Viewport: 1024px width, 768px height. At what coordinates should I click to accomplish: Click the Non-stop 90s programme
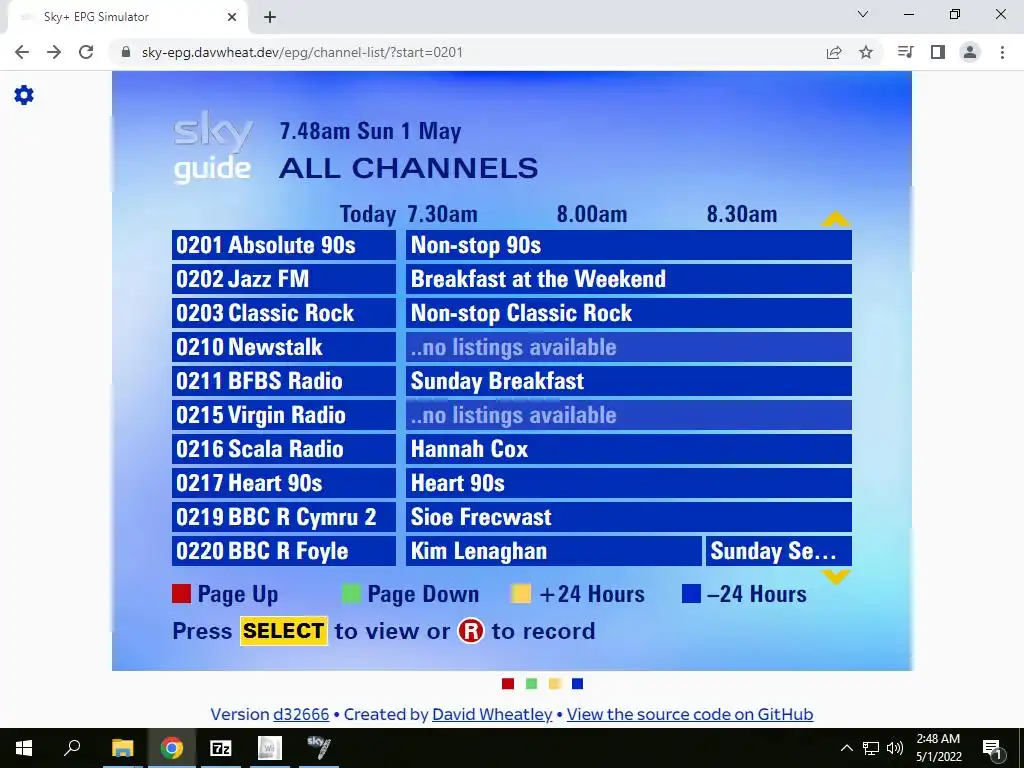tap(629, 245)
